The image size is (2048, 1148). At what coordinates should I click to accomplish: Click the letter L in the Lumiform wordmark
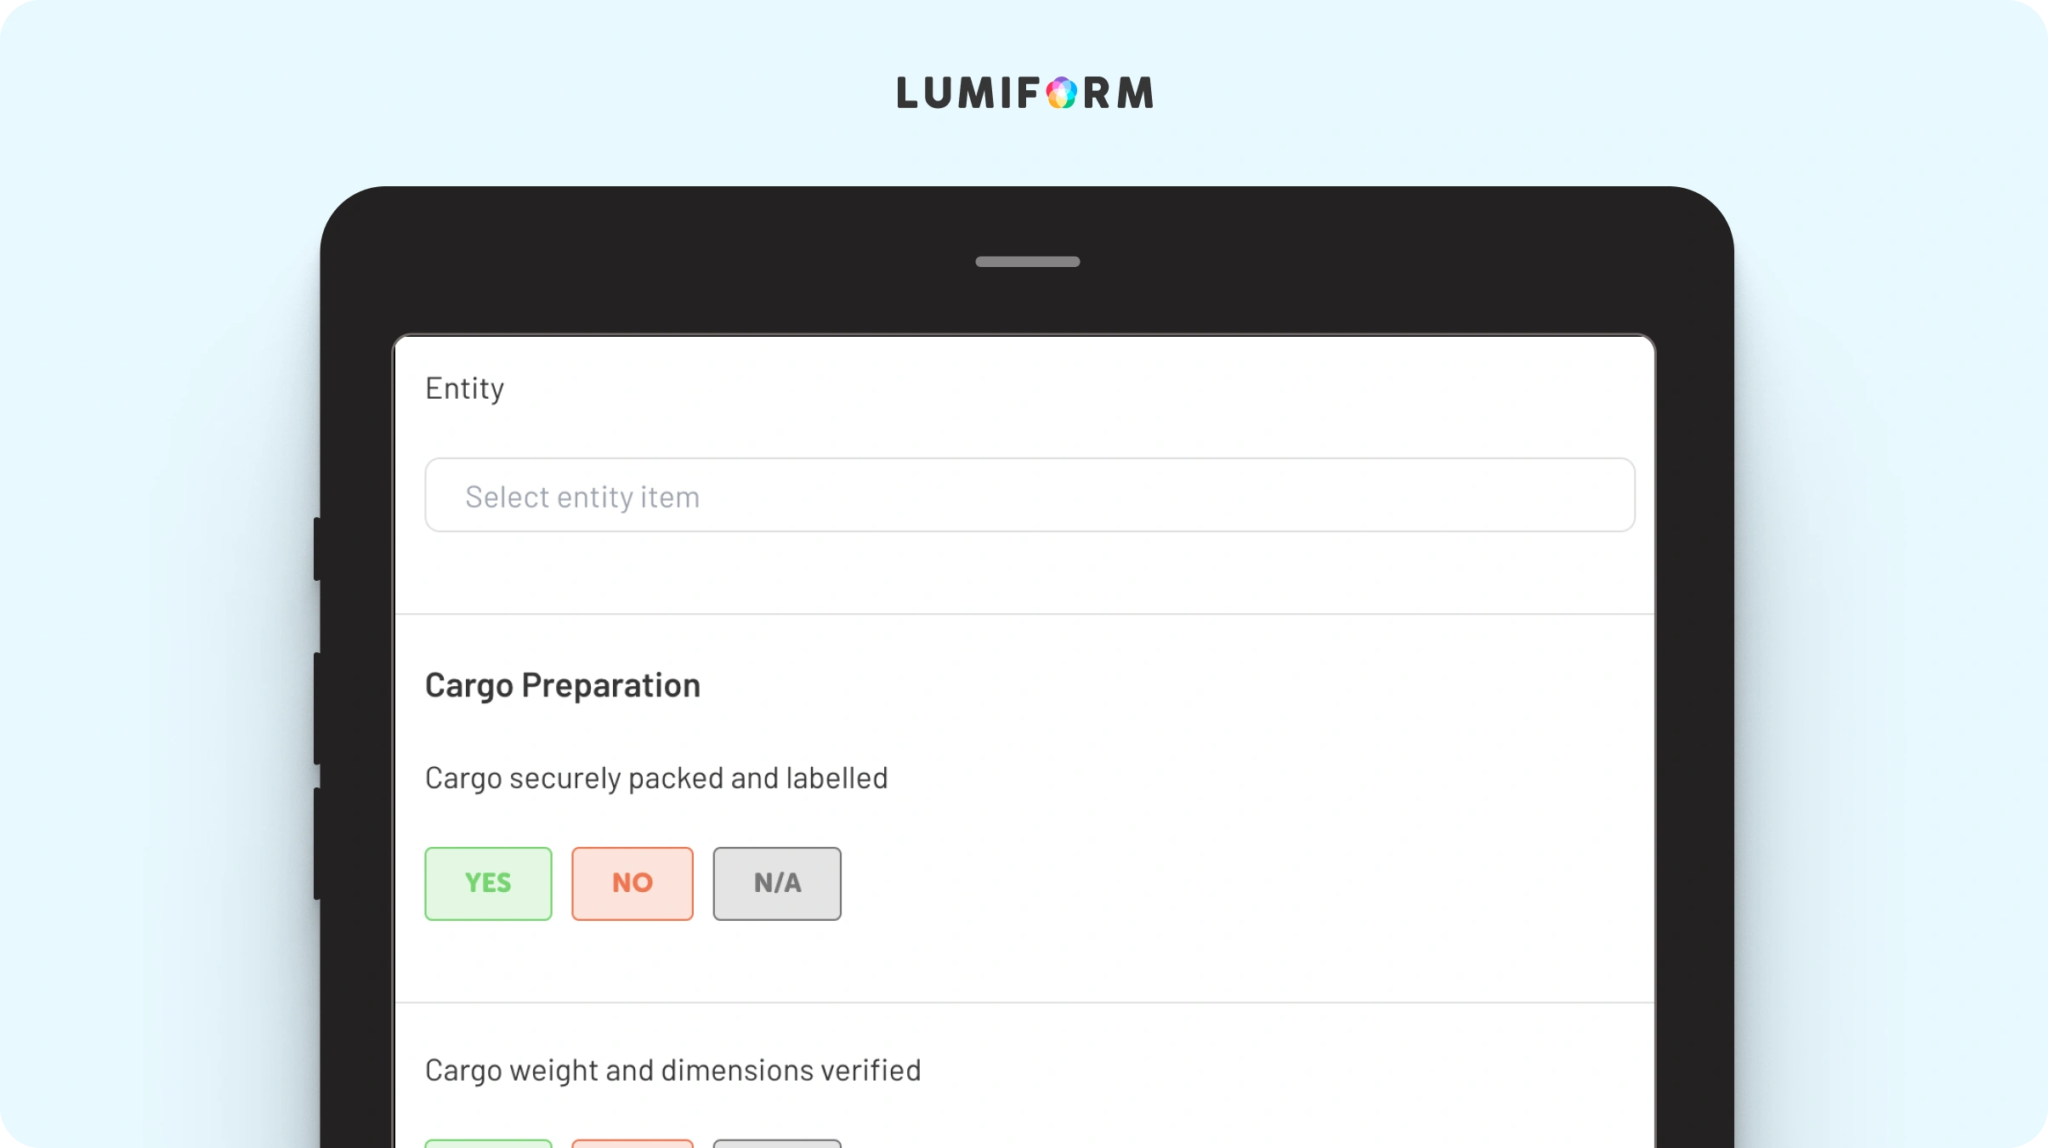tap(907, 93)
